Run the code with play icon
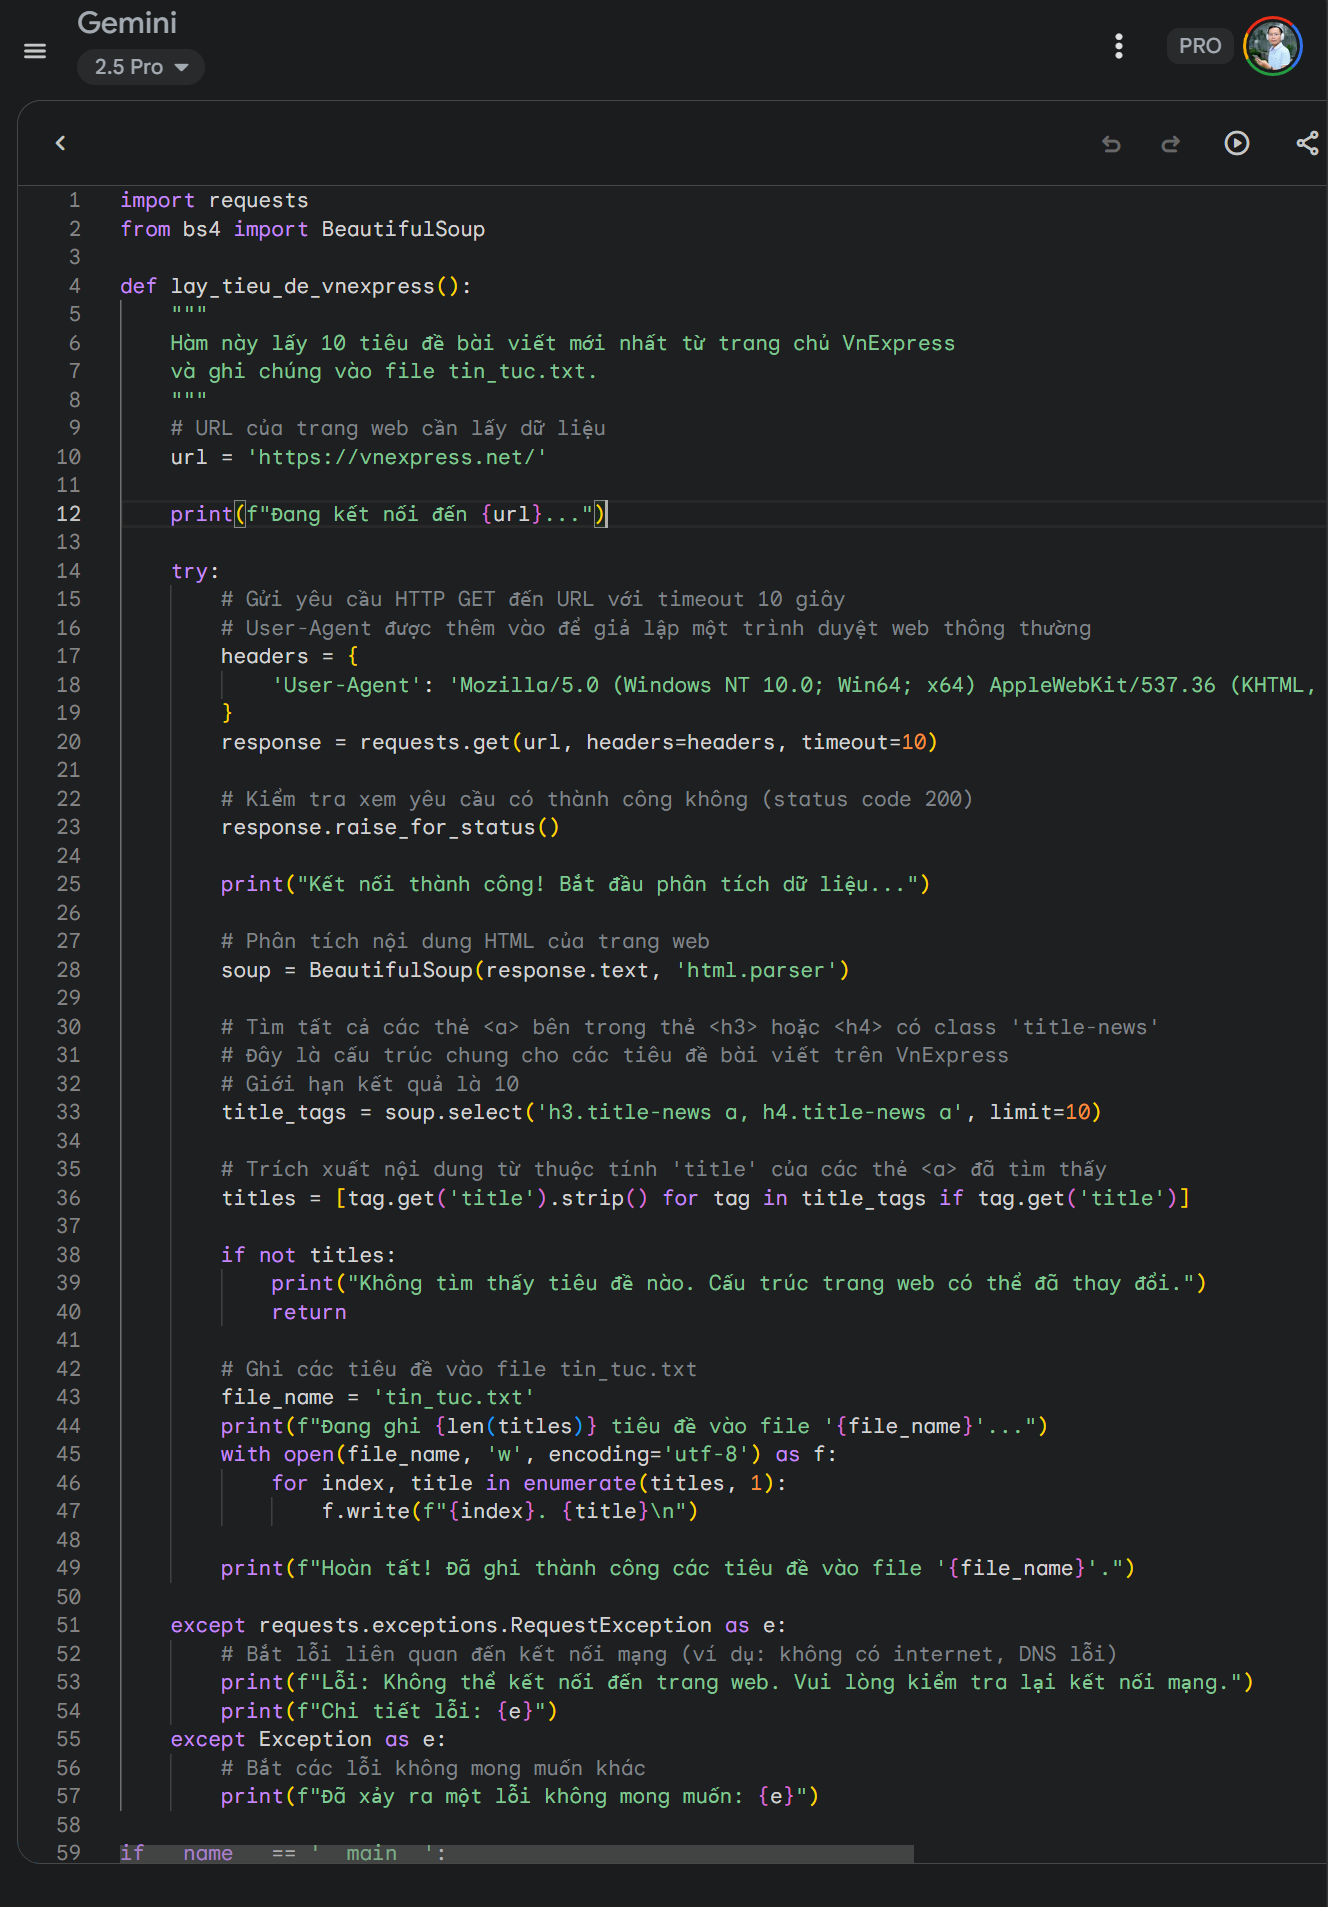The height and width of the screenshot is (1907, 1328). coord(1237,143)
